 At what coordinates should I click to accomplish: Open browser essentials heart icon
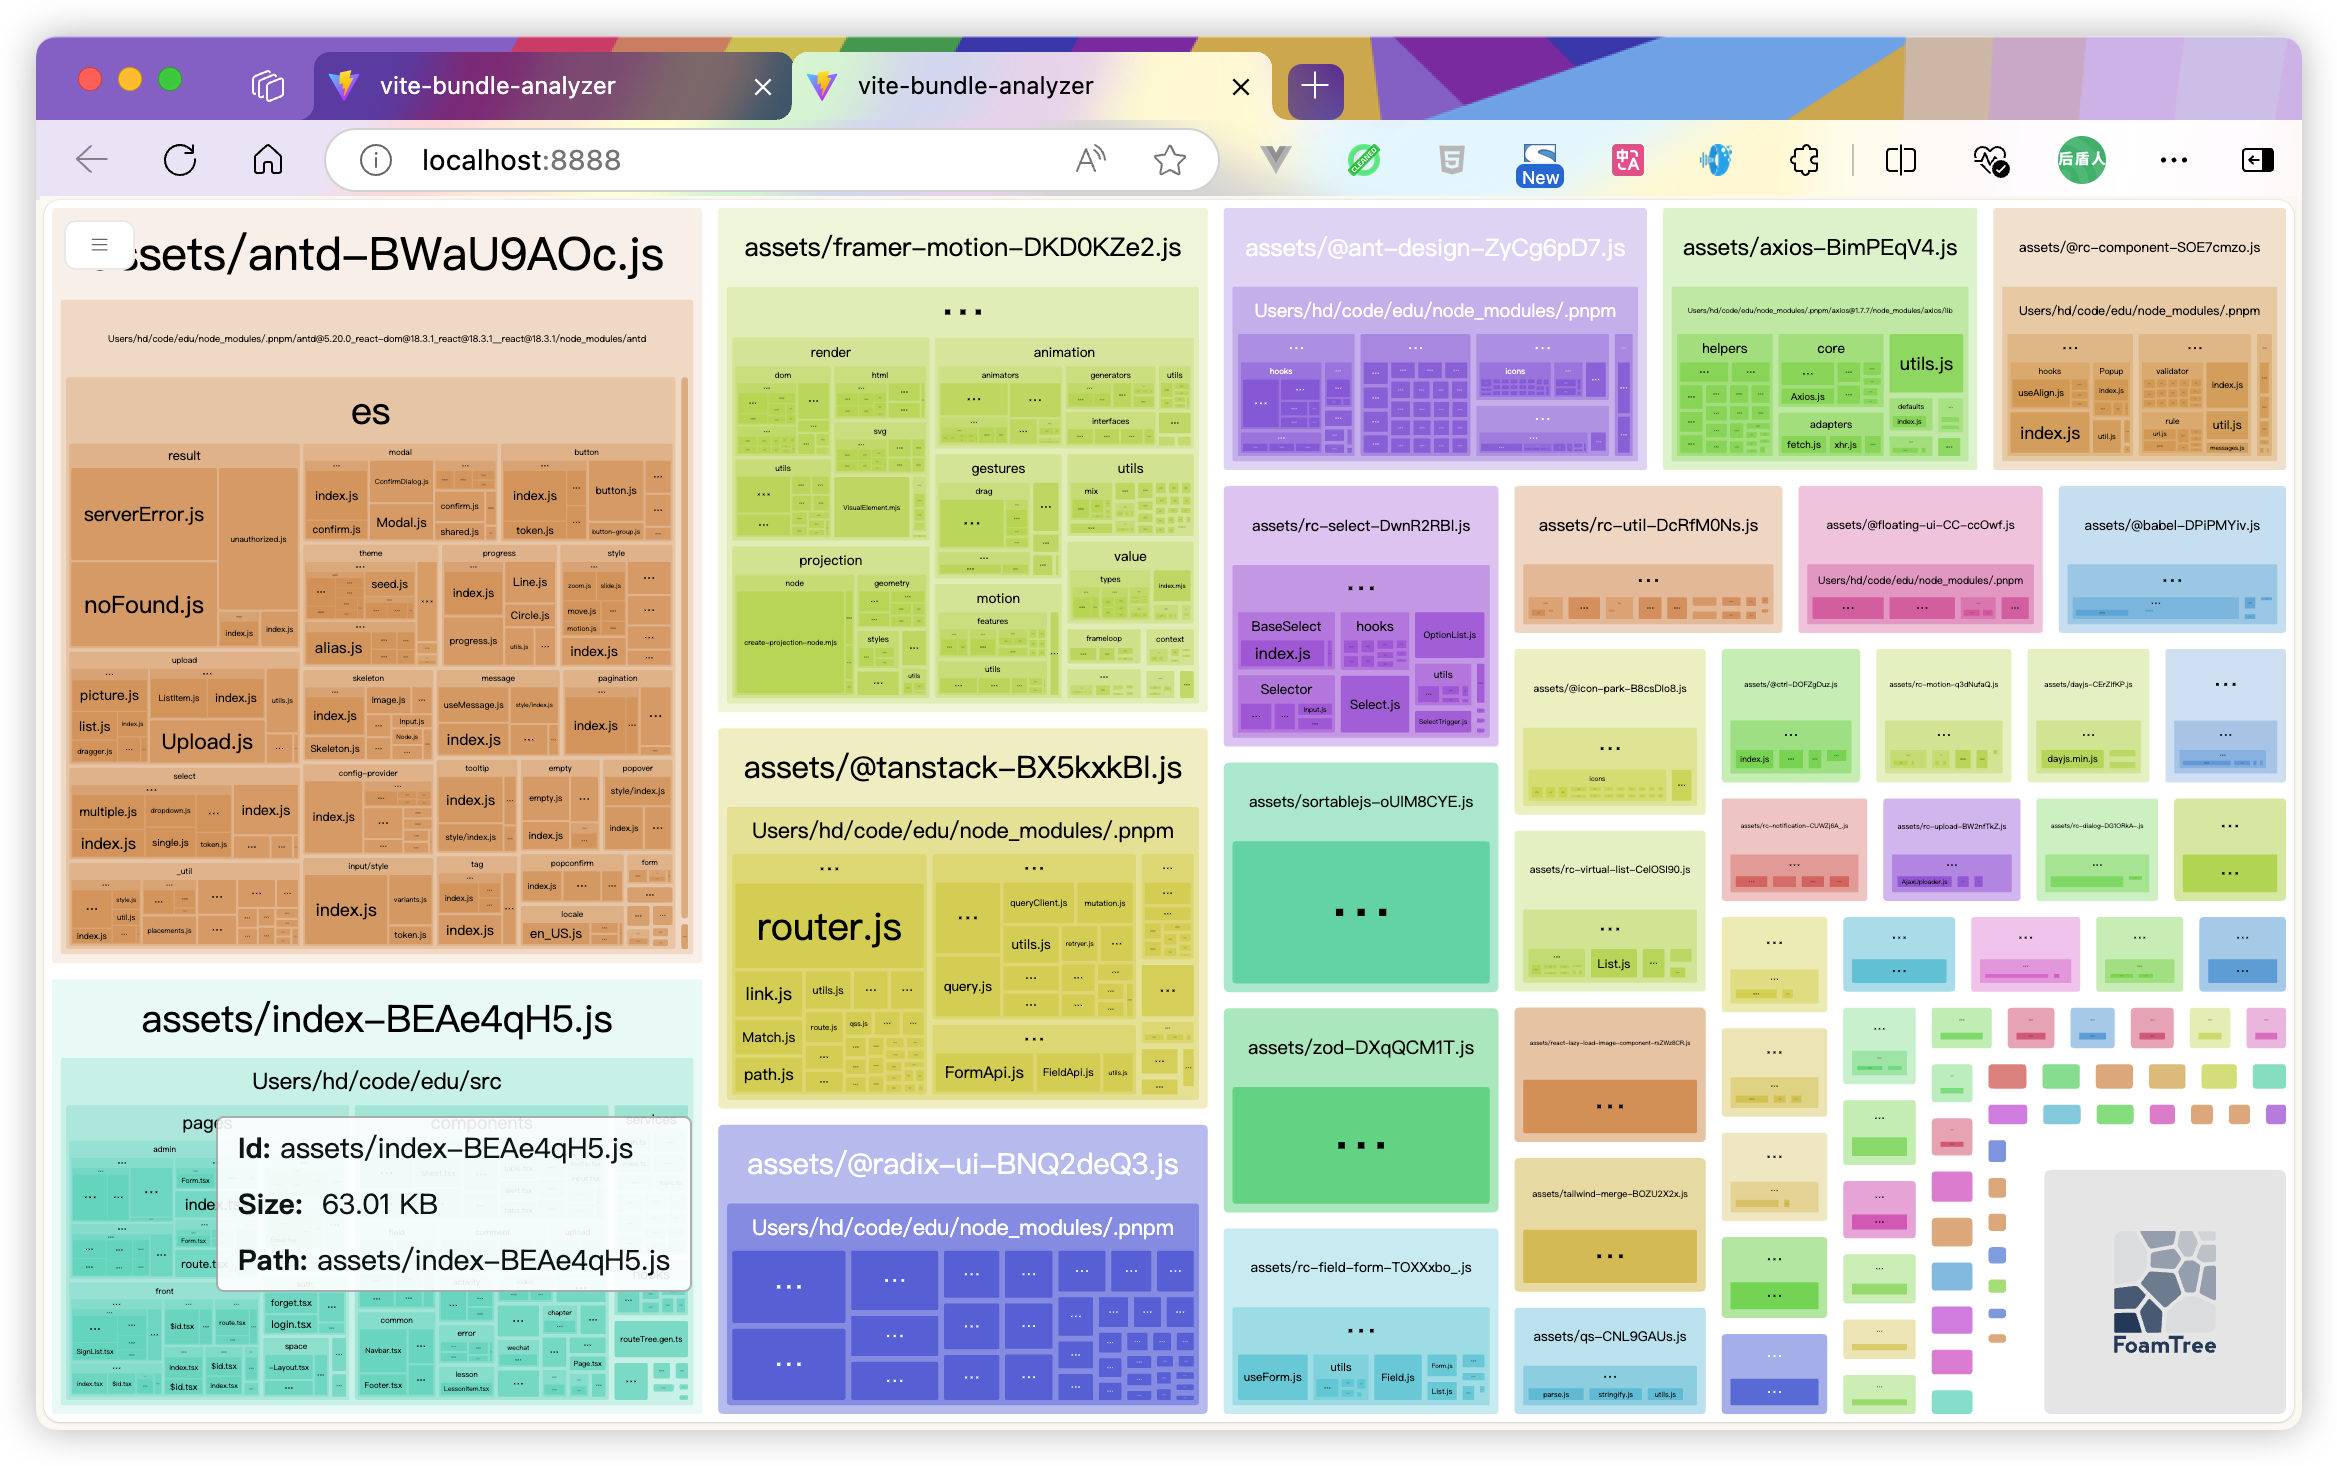pos(1990,160)
